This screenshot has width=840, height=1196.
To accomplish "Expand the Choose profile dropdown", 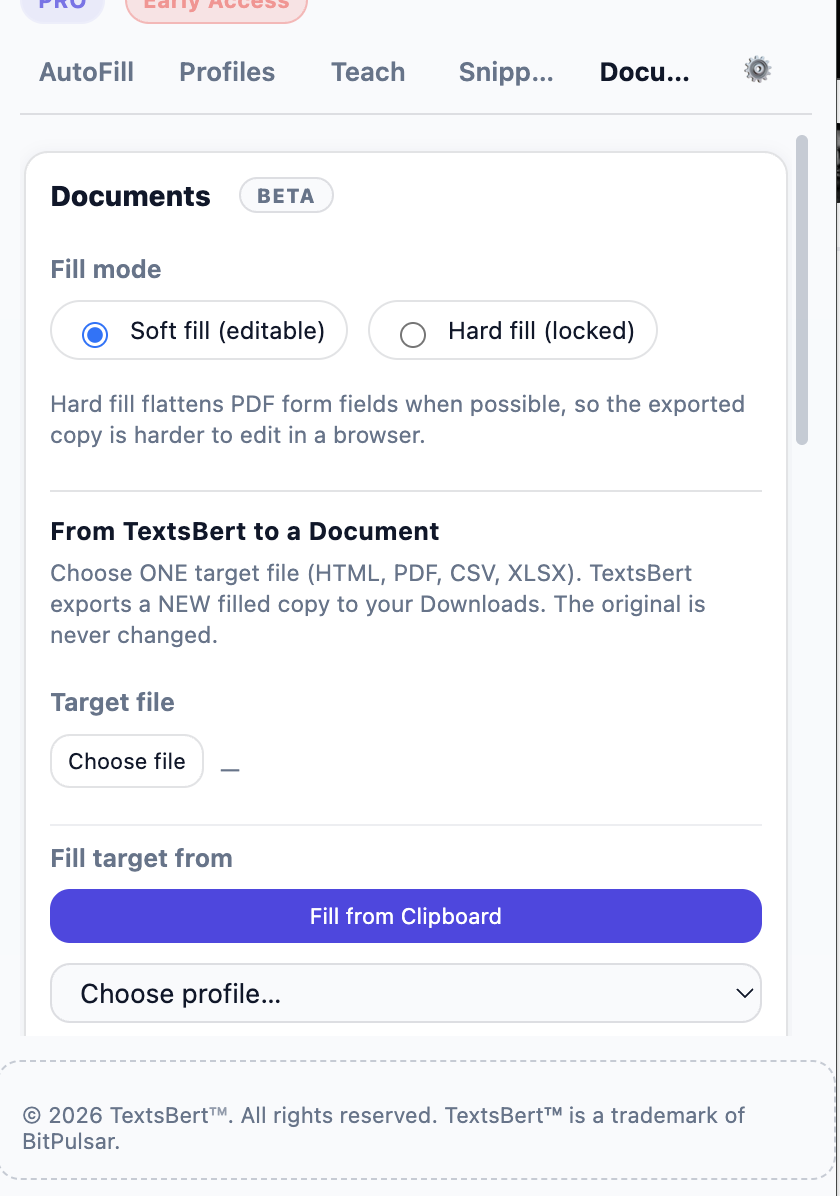I will coord(406,993).
